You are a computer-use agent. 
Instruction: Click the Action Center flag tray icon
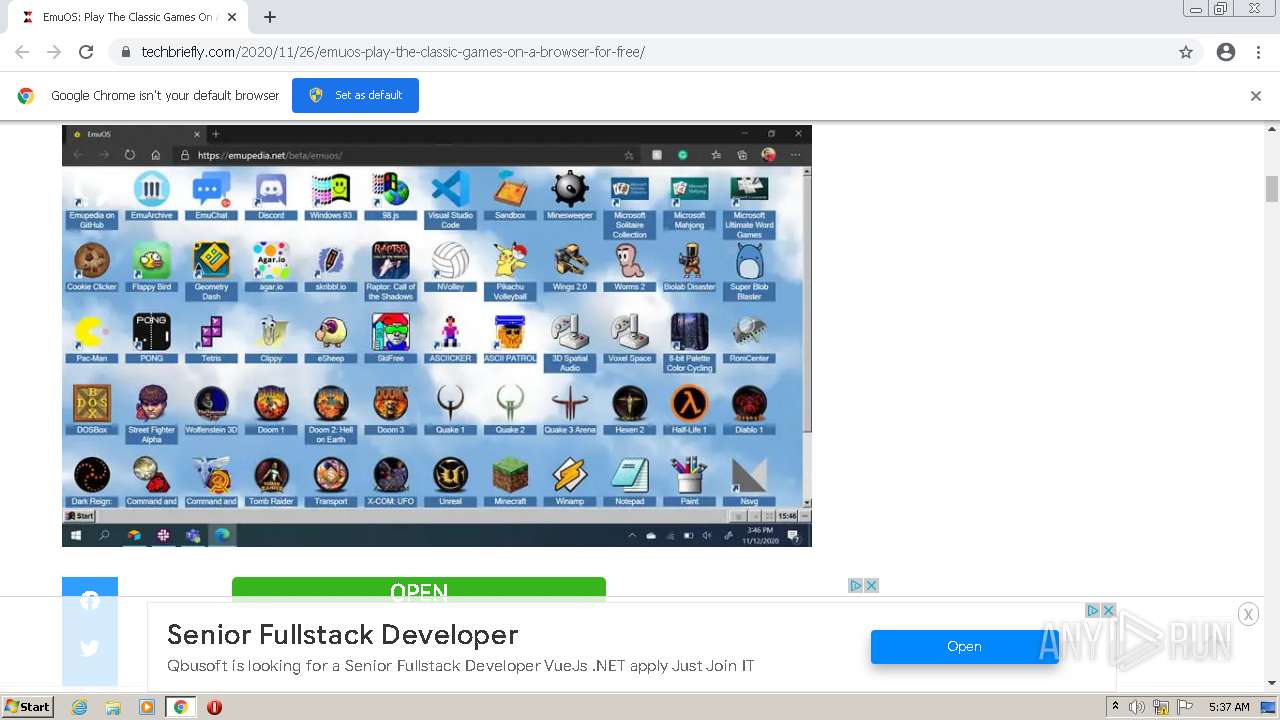1184,707
